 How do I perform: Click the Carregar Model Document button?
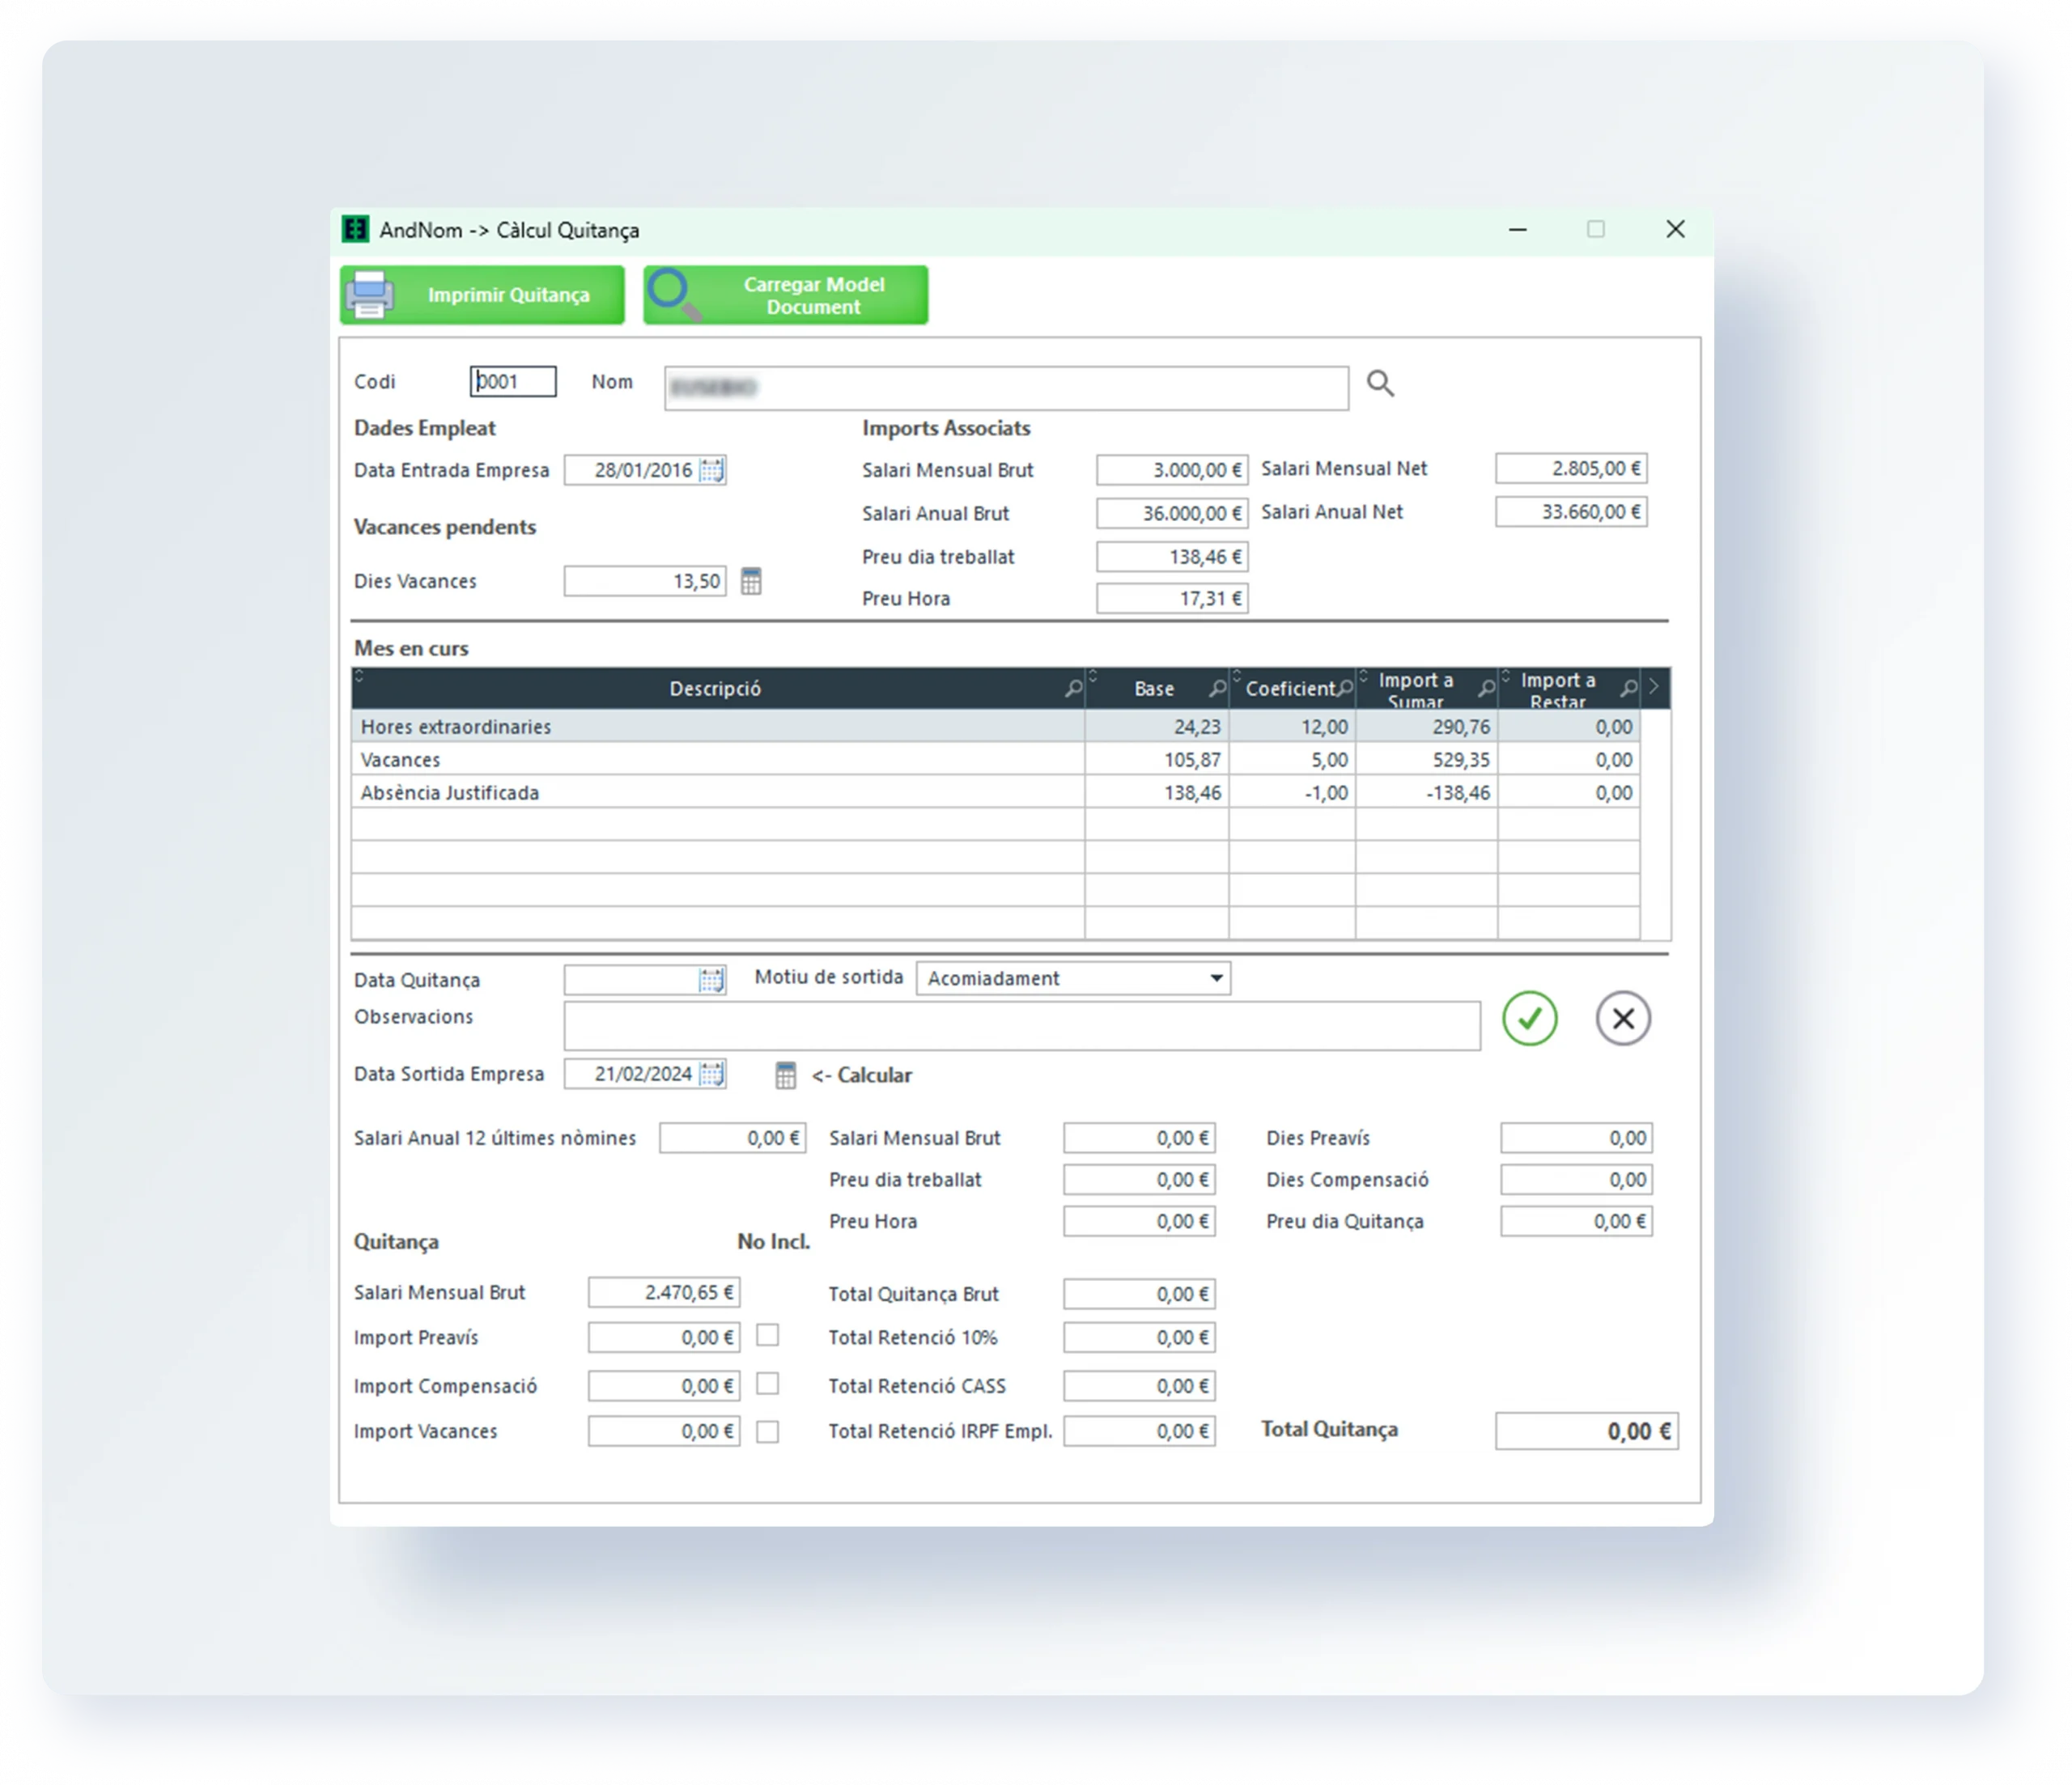(x=785, y=295)
